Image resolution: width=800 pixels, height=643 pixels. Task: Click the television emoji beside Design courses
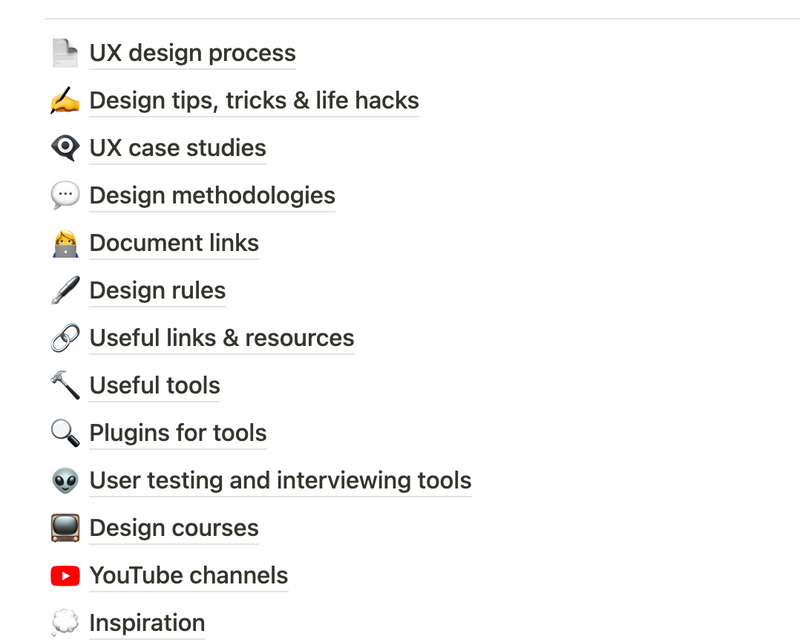65,528
